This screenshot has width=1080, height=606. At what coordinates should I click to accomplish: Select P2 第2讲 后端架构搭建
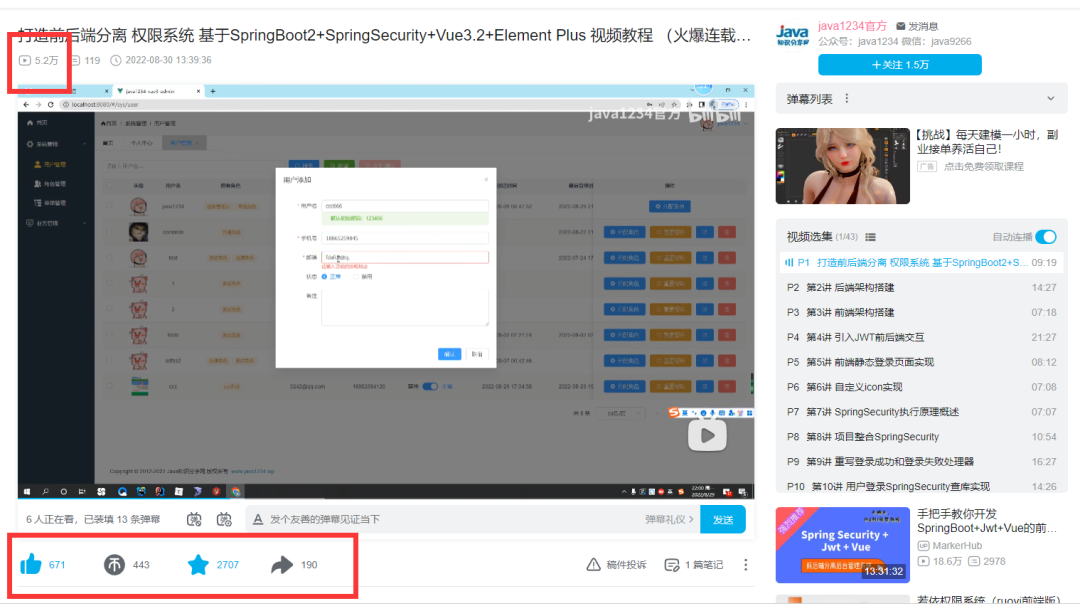tap(921, 287)
